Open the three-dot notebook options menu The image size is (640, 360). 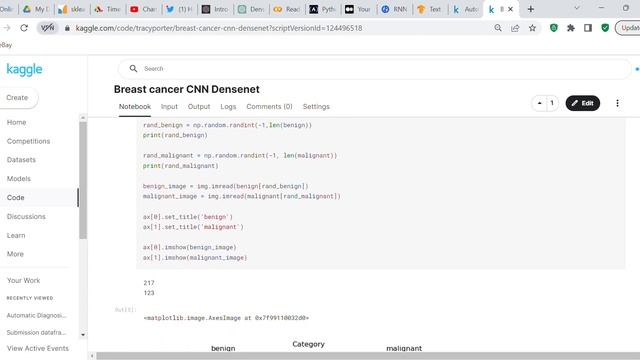point(617,103)
